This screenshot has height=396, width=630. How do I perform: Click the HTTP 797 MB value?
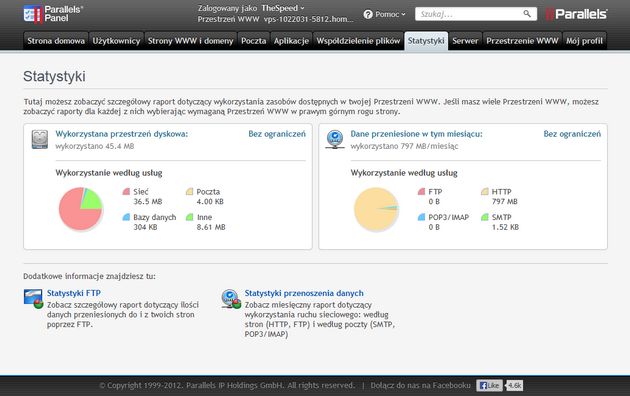coord(505,202)
